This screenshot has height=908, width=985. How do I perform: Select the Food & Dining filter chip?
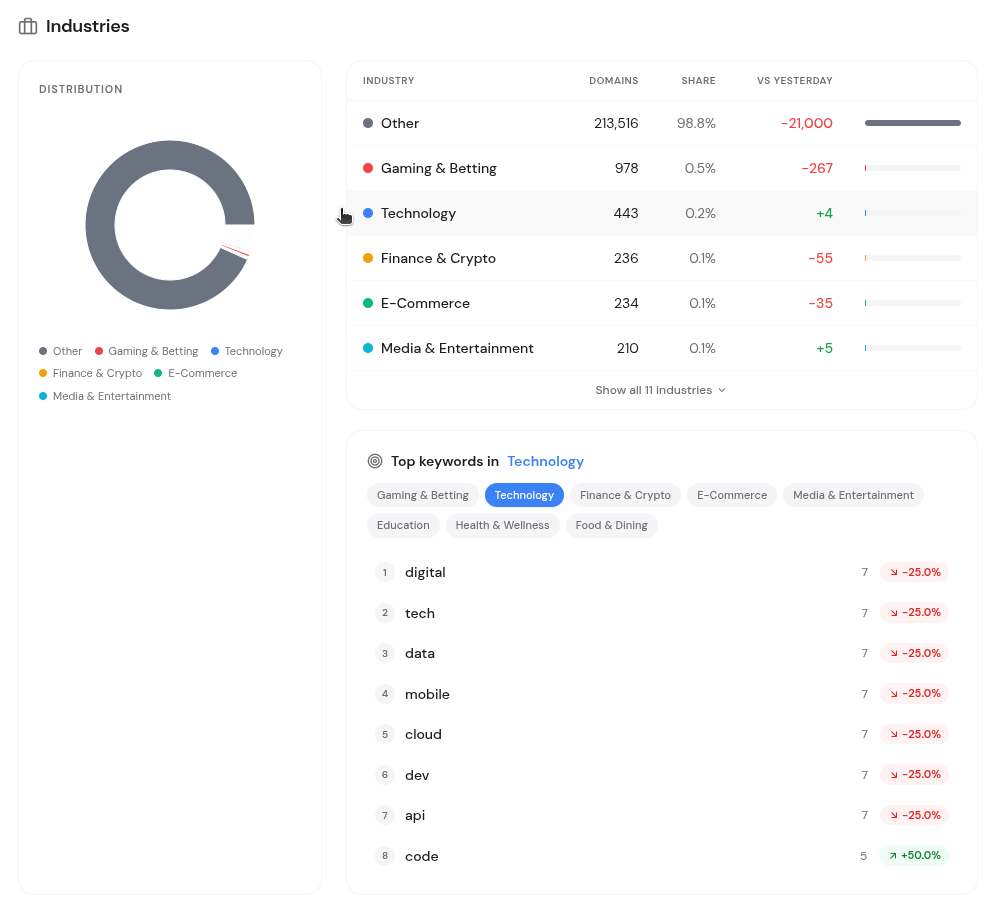point(611,525)
